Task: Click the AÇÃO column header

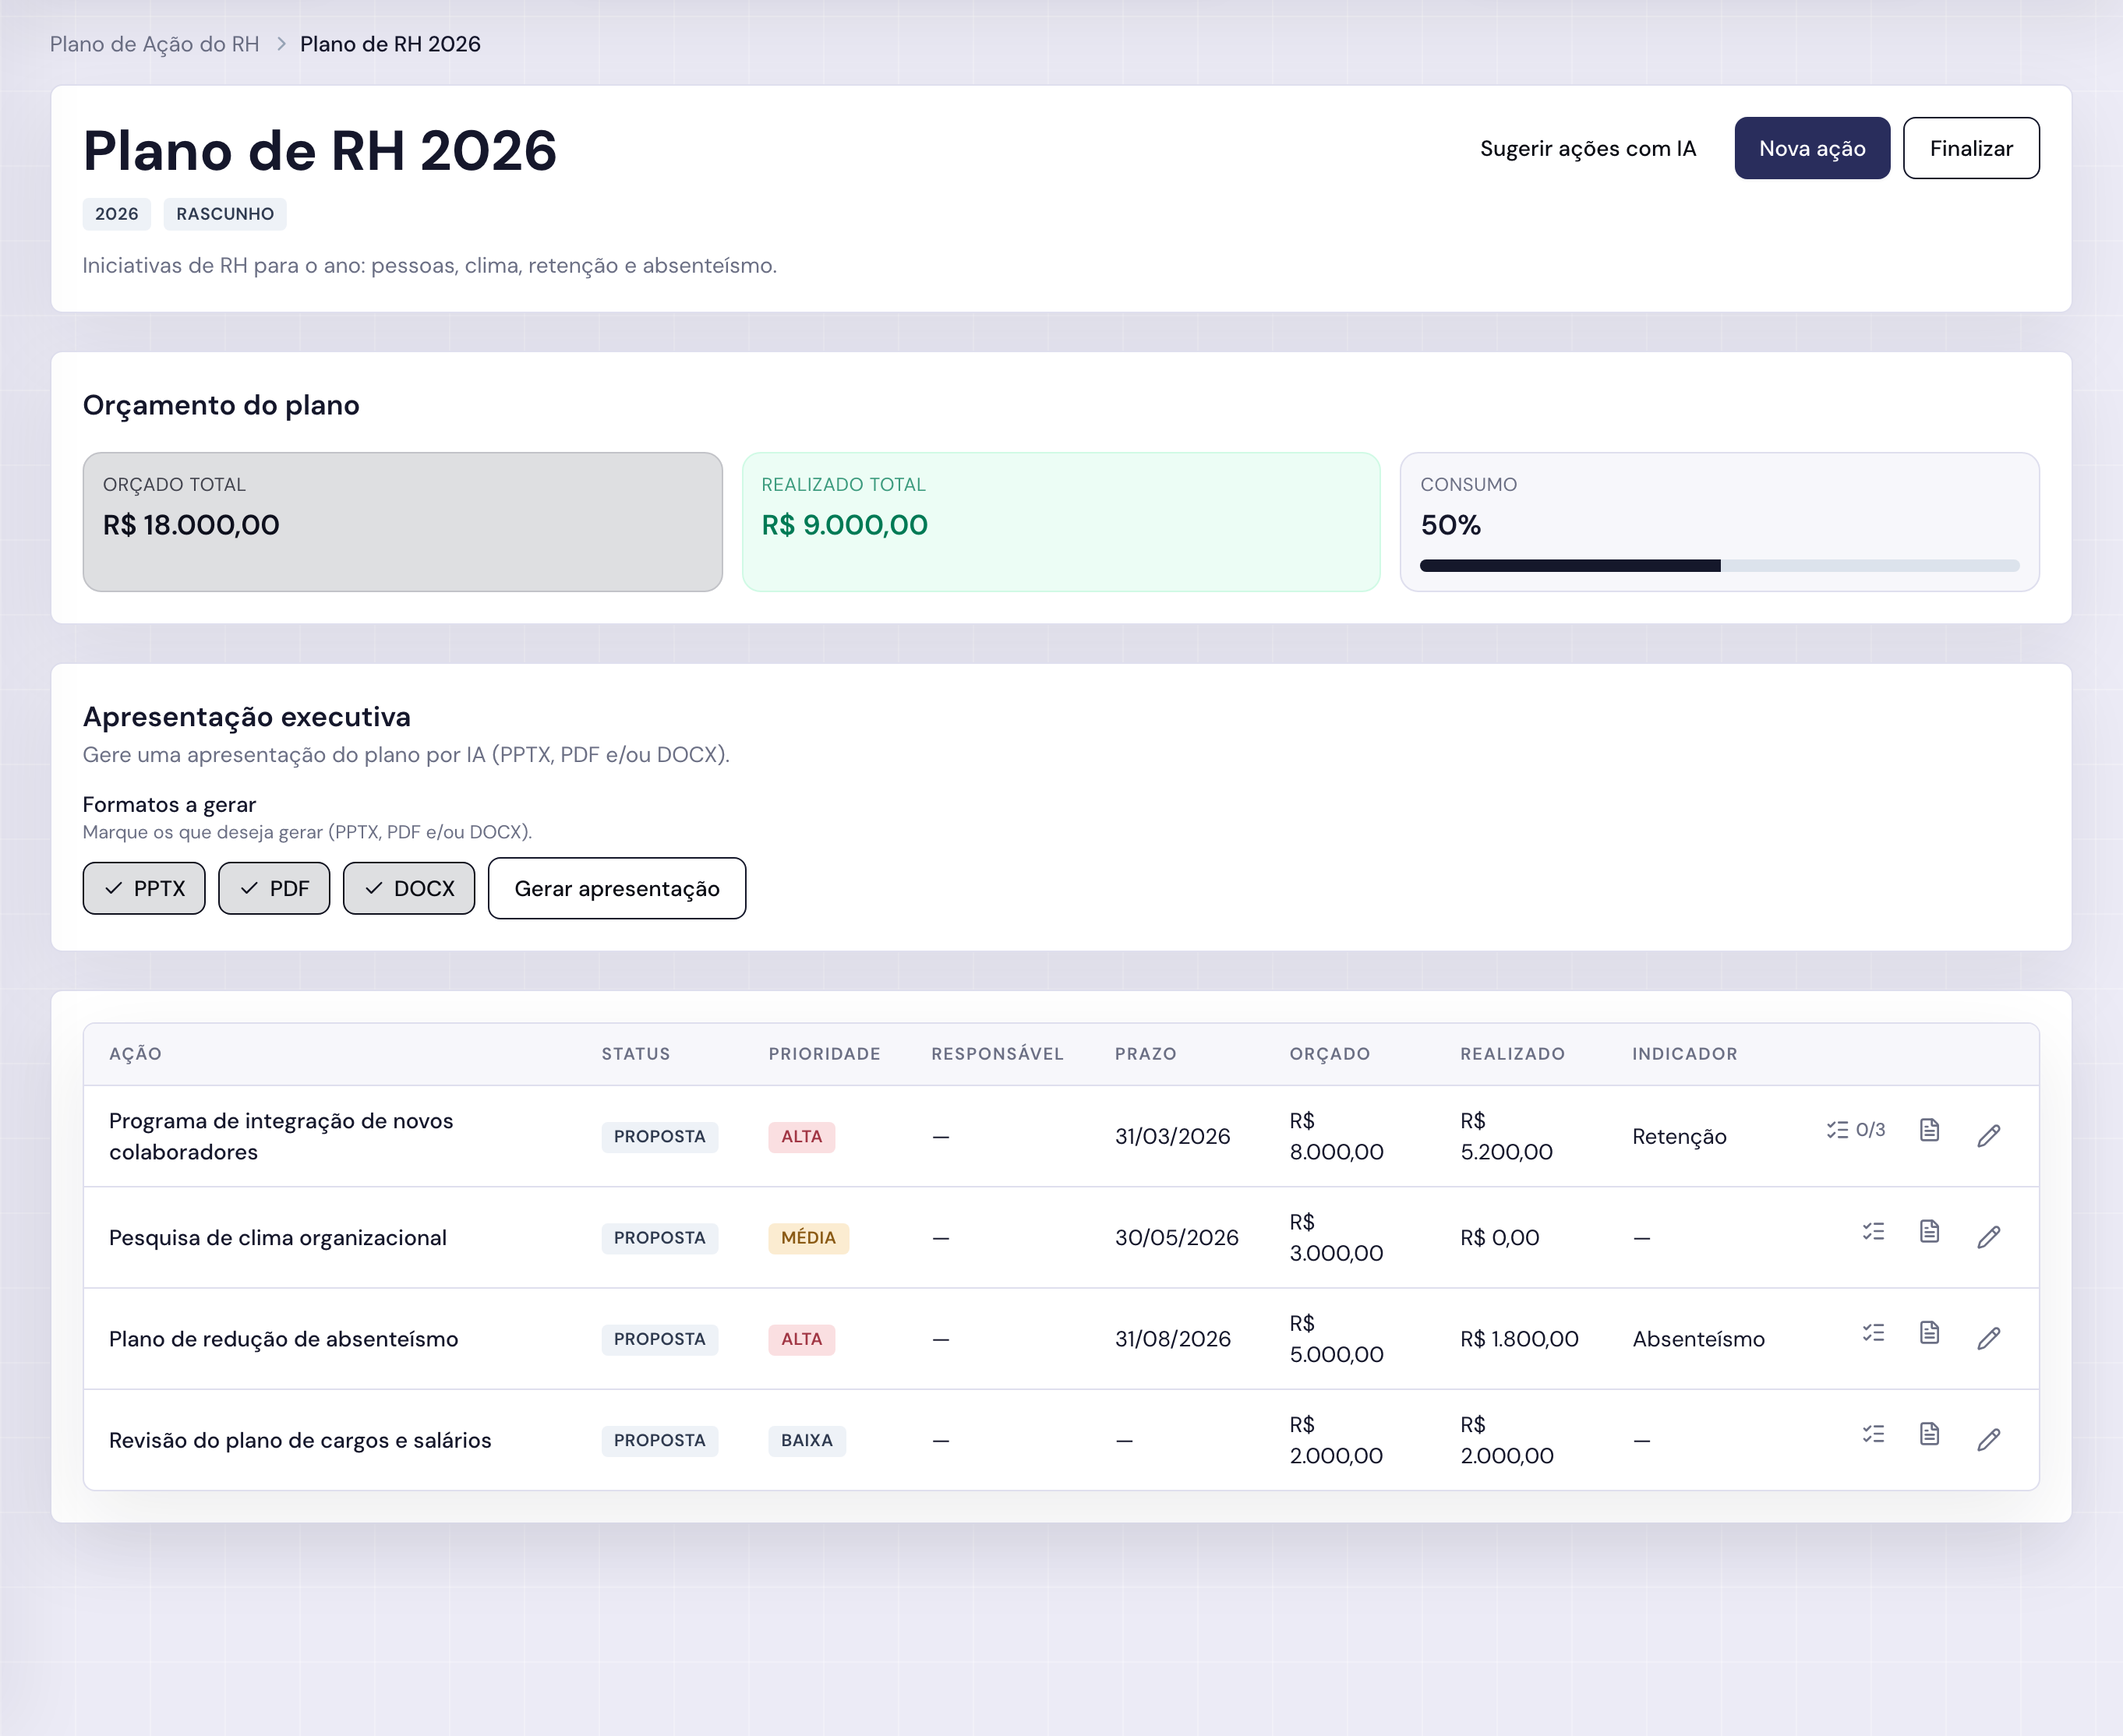Action: 135,1054
